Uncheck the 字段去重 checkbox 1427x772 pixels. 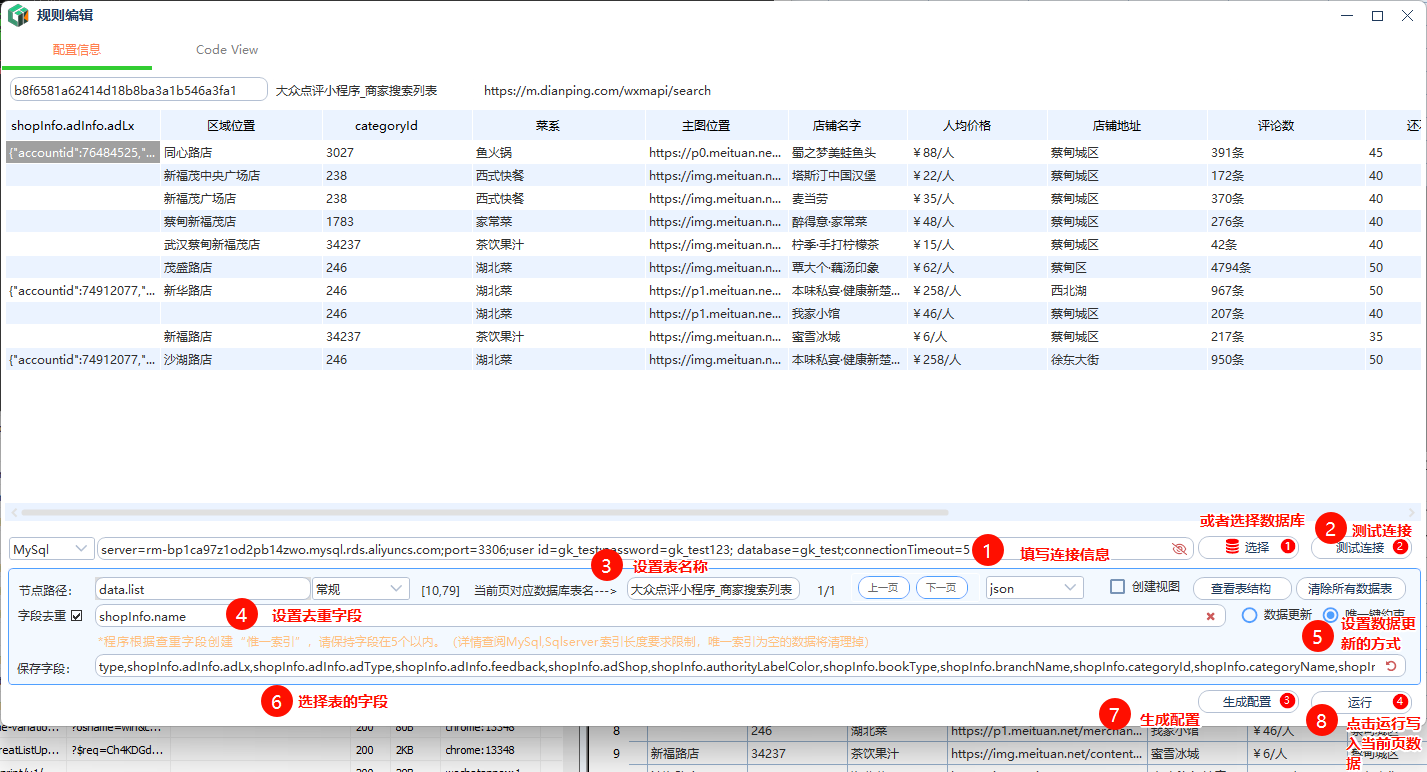[77, 615]
